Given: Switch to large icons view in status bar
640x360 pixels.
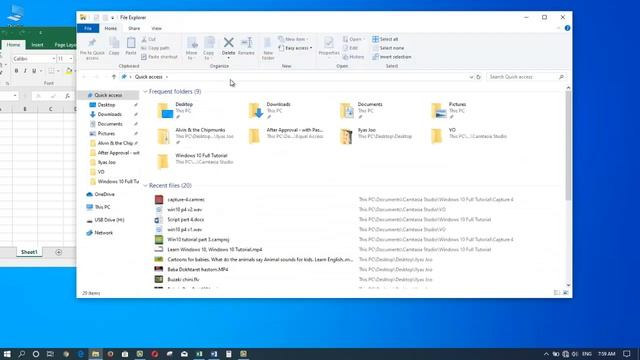Looking at the screenshot, I should tap(566, 293).
